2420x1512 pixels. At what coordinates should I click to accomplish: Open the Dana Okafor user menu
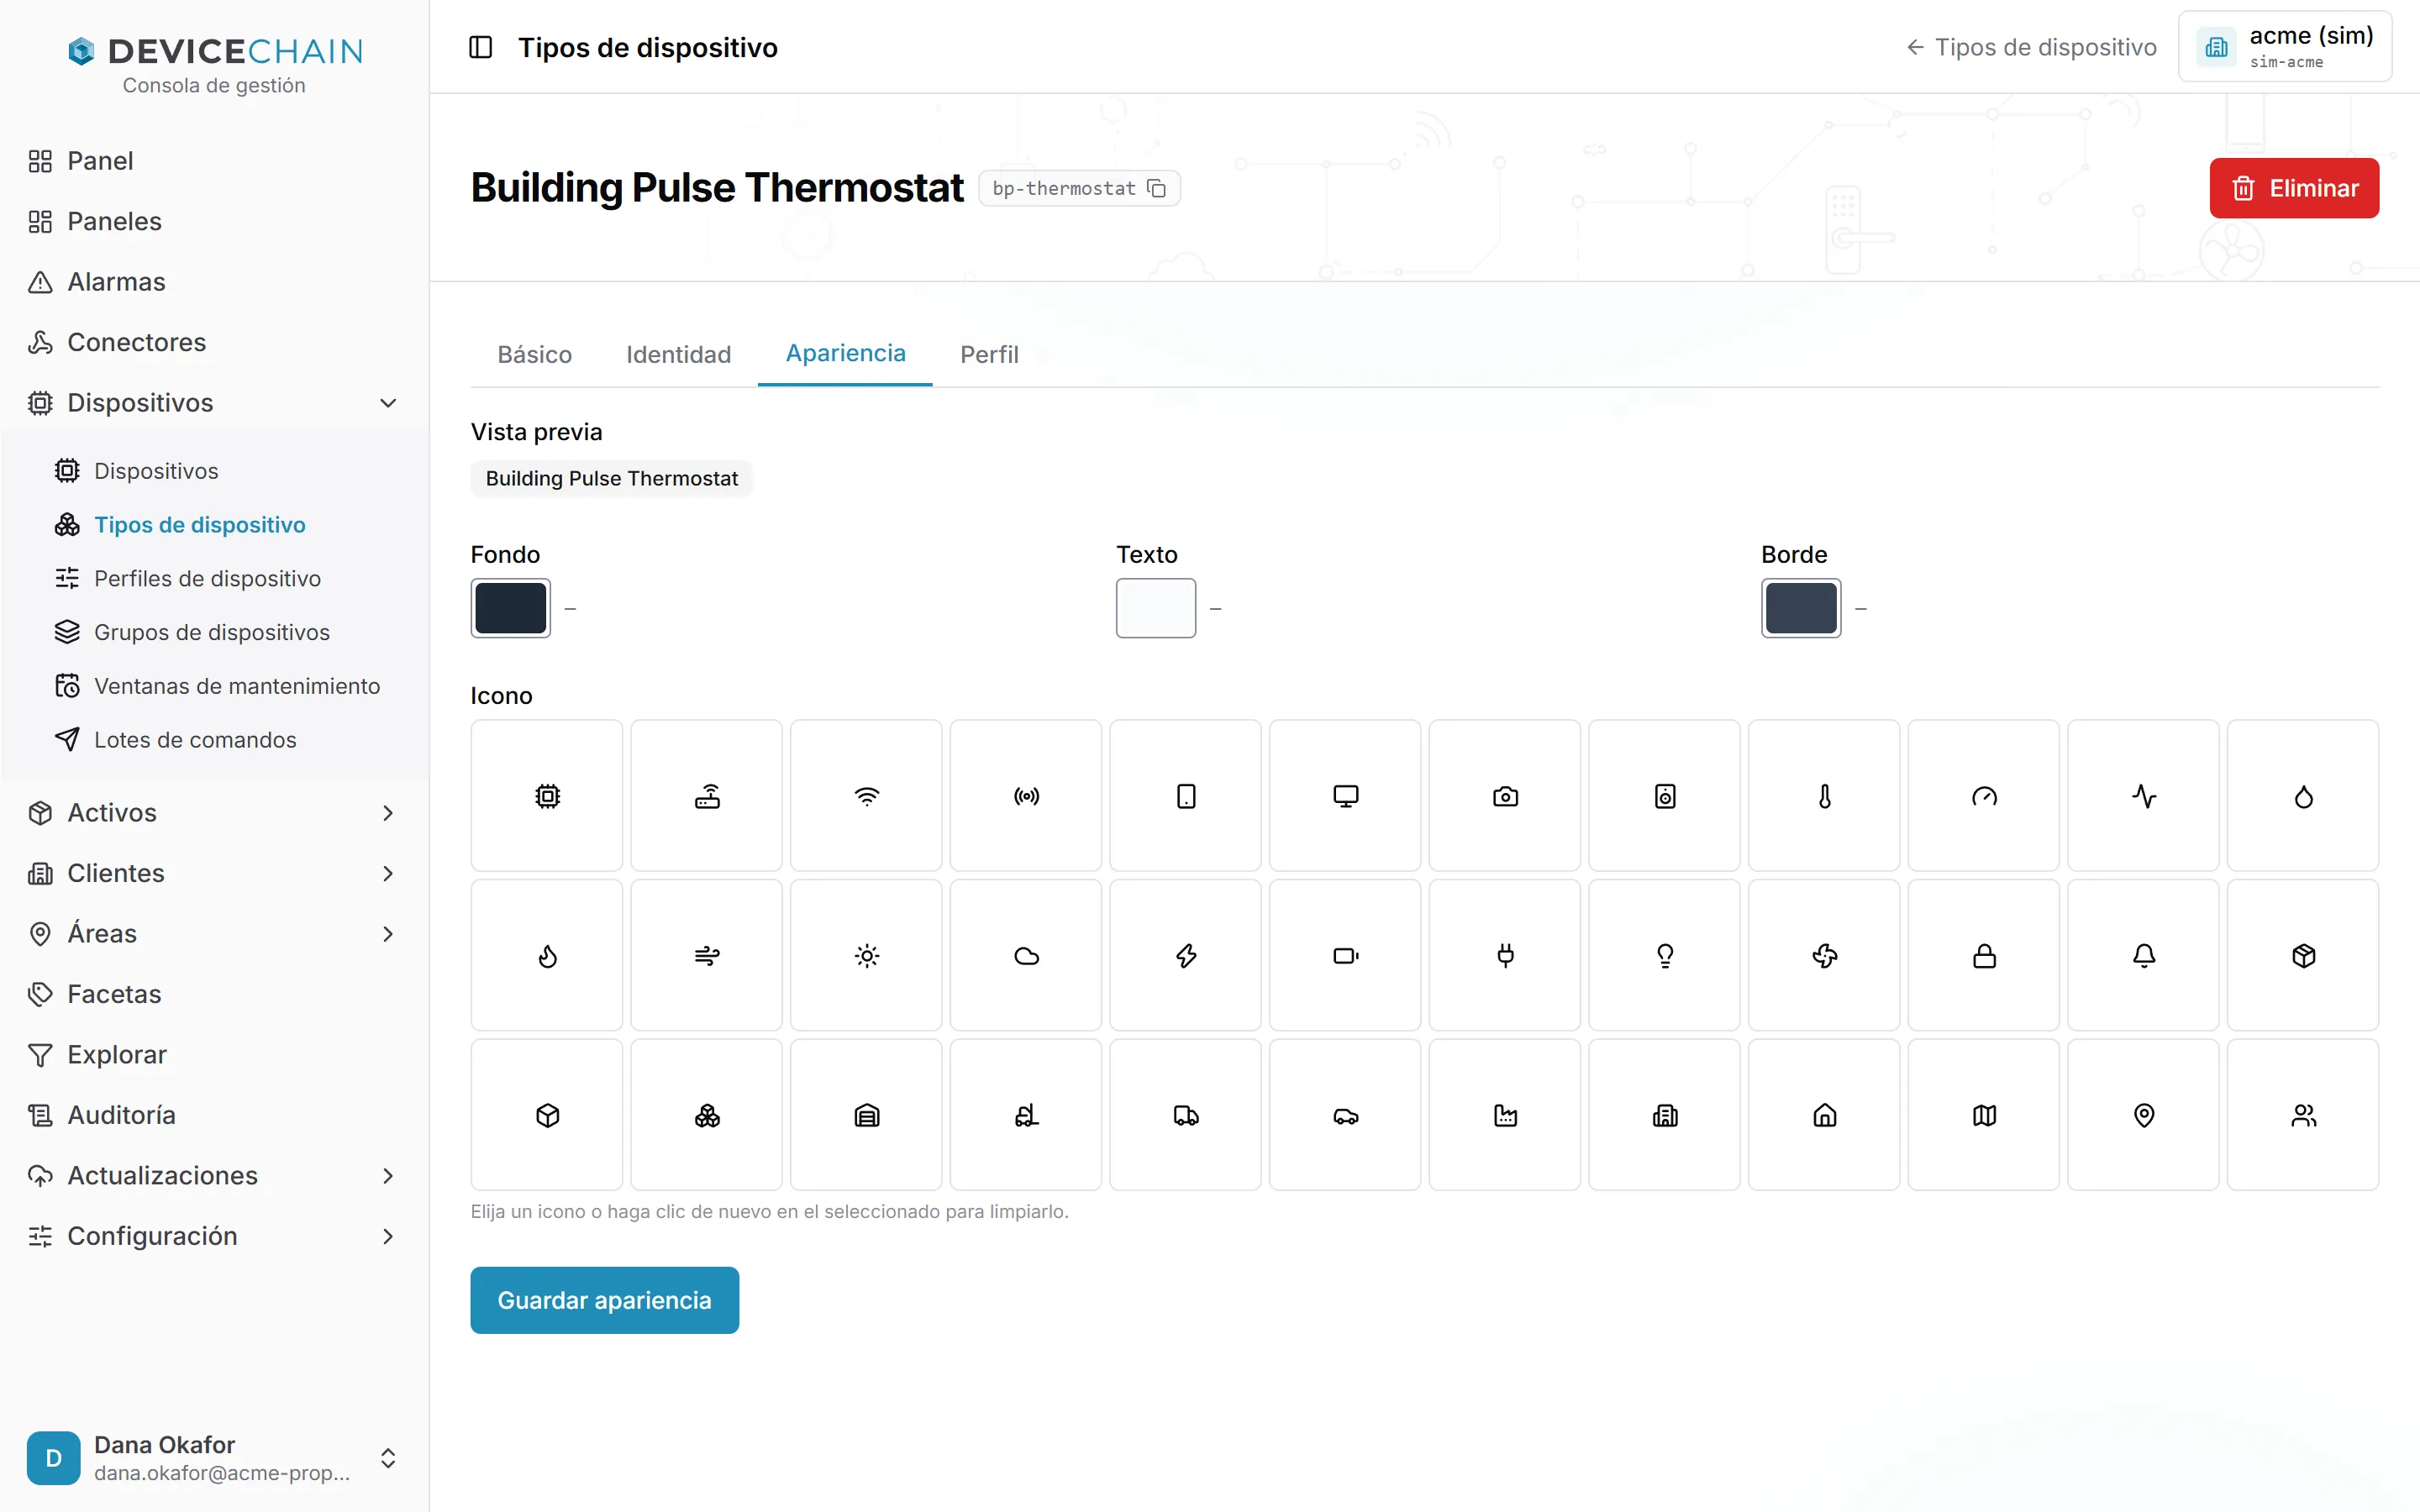click(x=213, y=1457)
